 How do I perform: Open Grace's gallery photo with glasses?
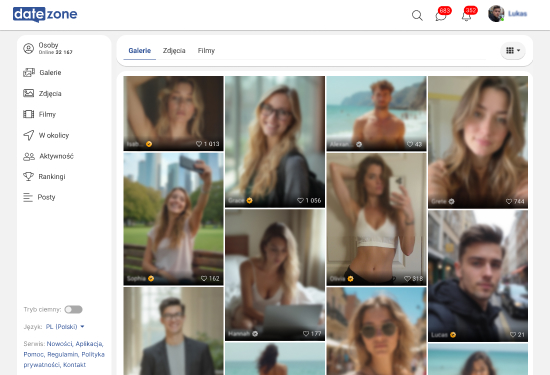tap(275, 141)
